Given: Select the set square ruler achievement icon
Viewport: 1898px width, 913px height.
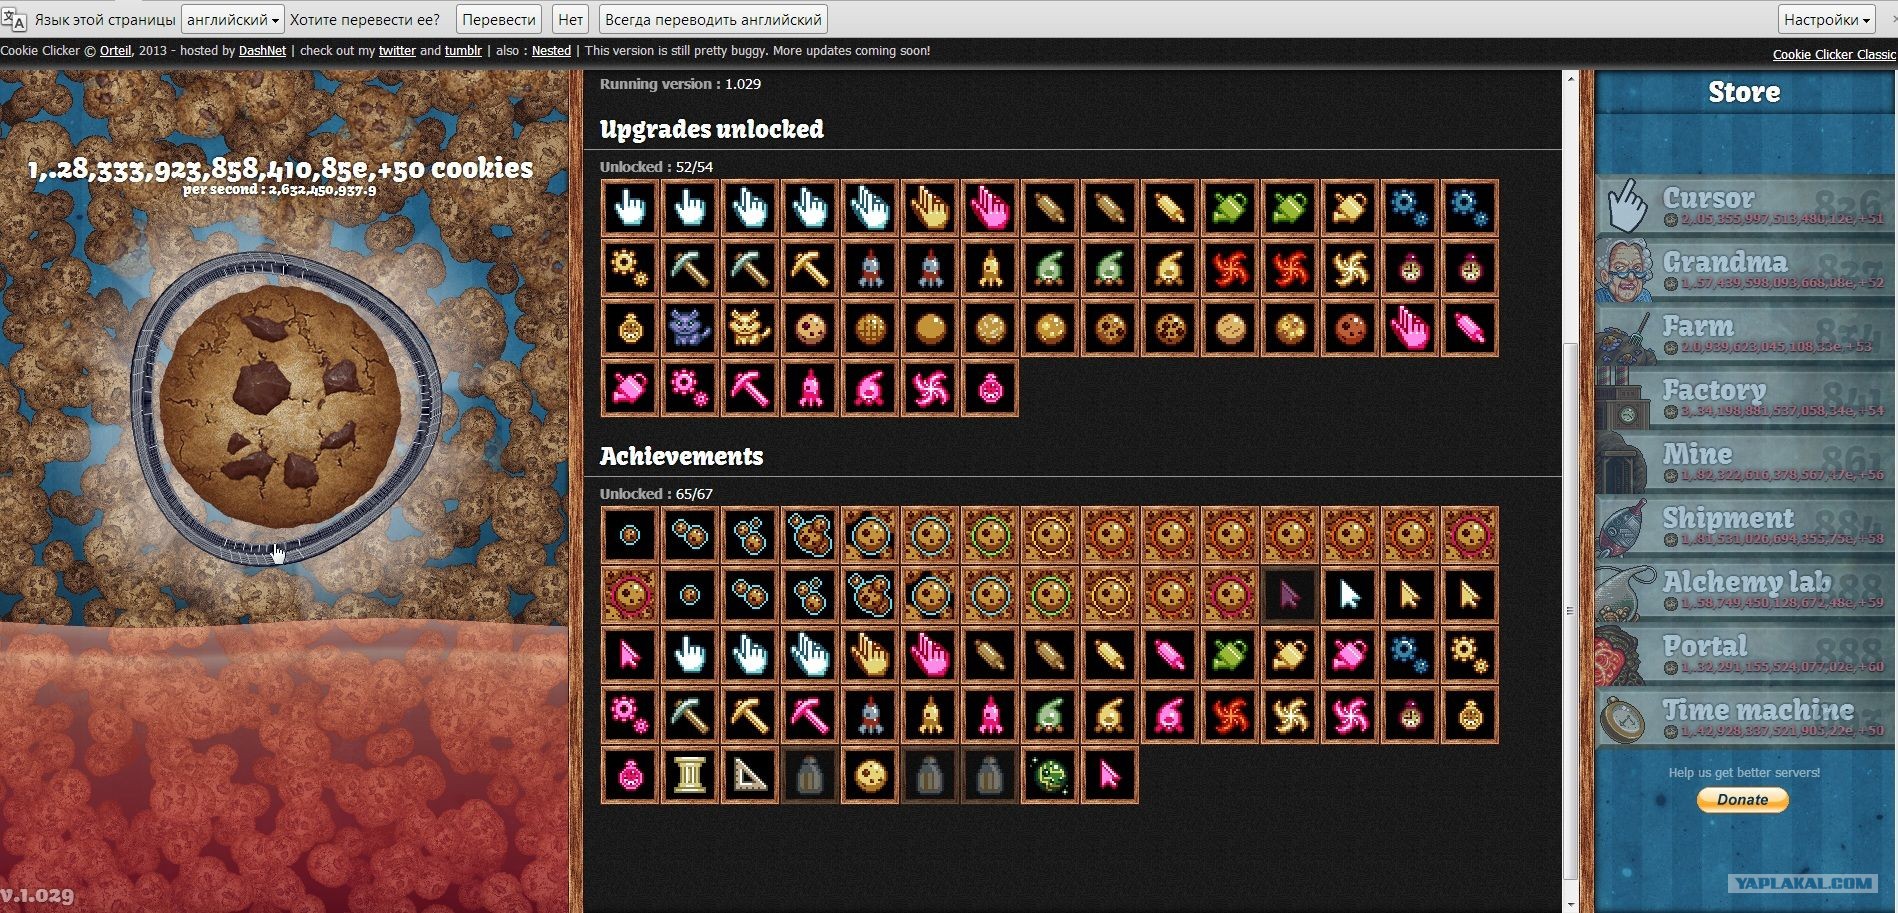Looking at the screenshot, I should (750, 775).
